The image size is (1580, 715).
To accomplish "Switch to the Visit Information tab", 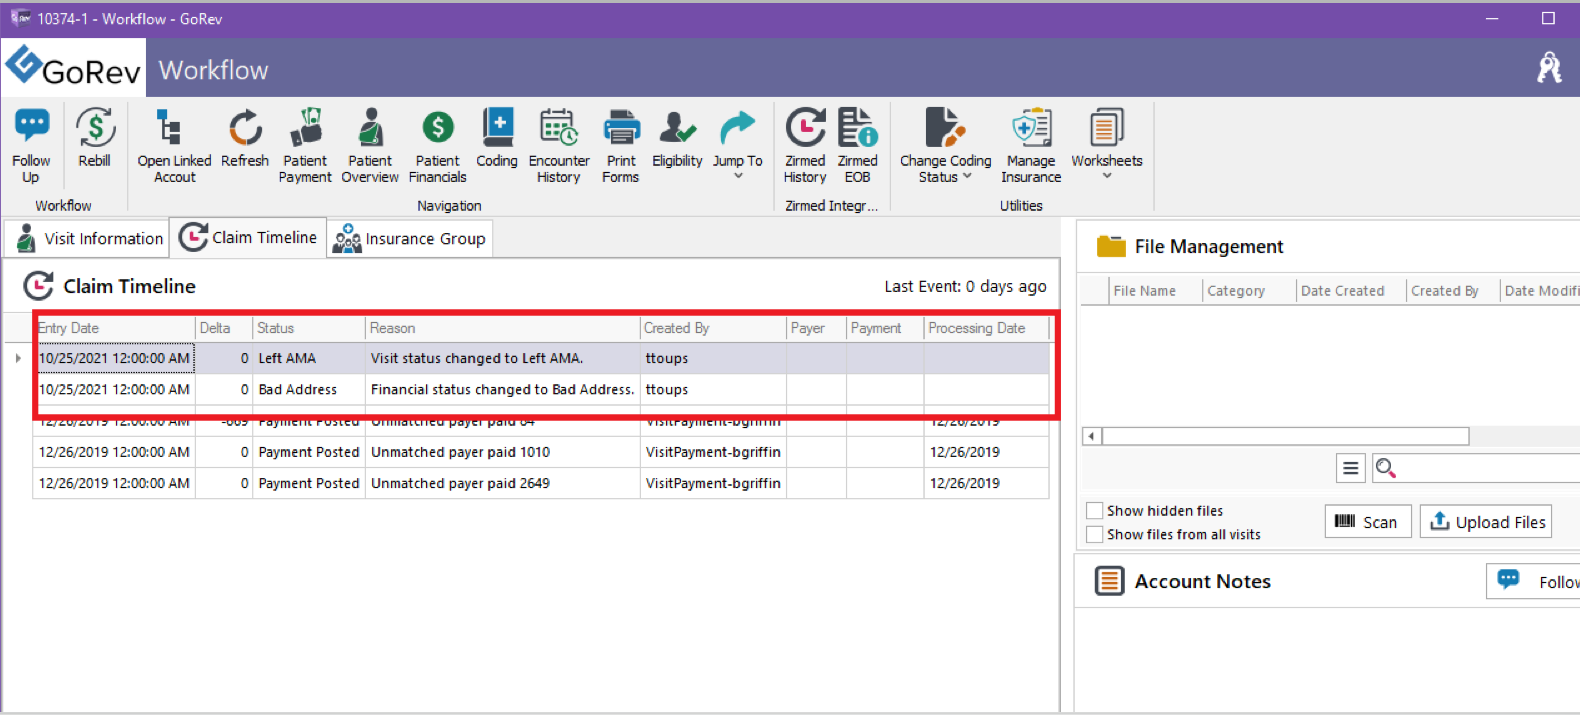I will 88,239.
